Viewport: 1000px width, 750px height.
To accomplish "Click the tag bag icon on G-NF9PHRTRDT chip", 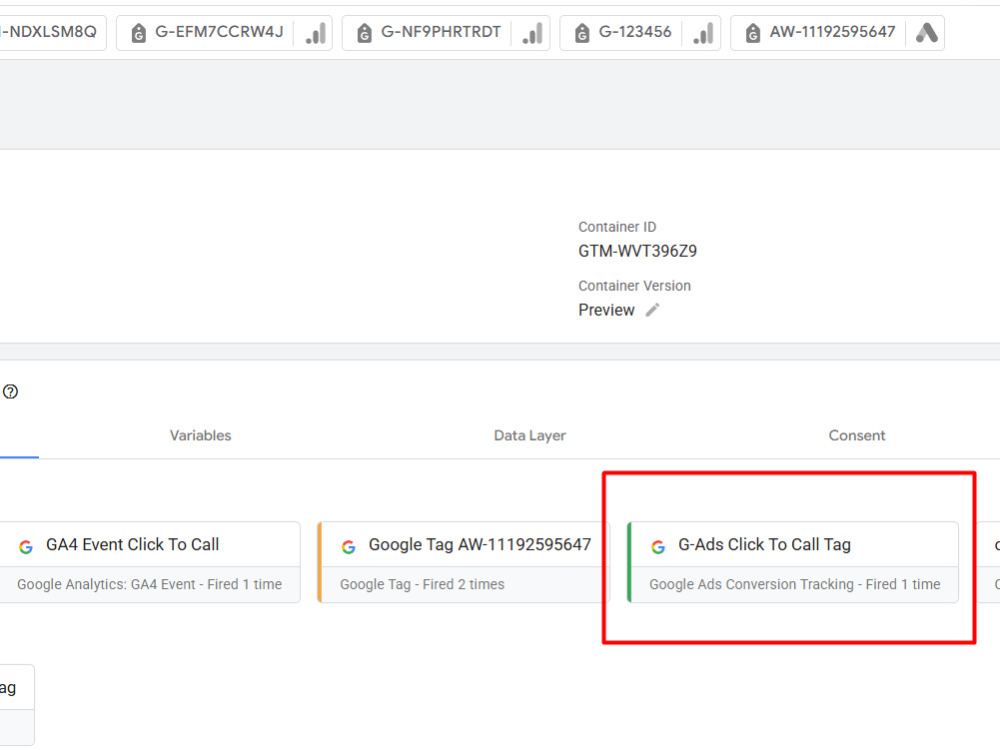I will click(364, 33).
